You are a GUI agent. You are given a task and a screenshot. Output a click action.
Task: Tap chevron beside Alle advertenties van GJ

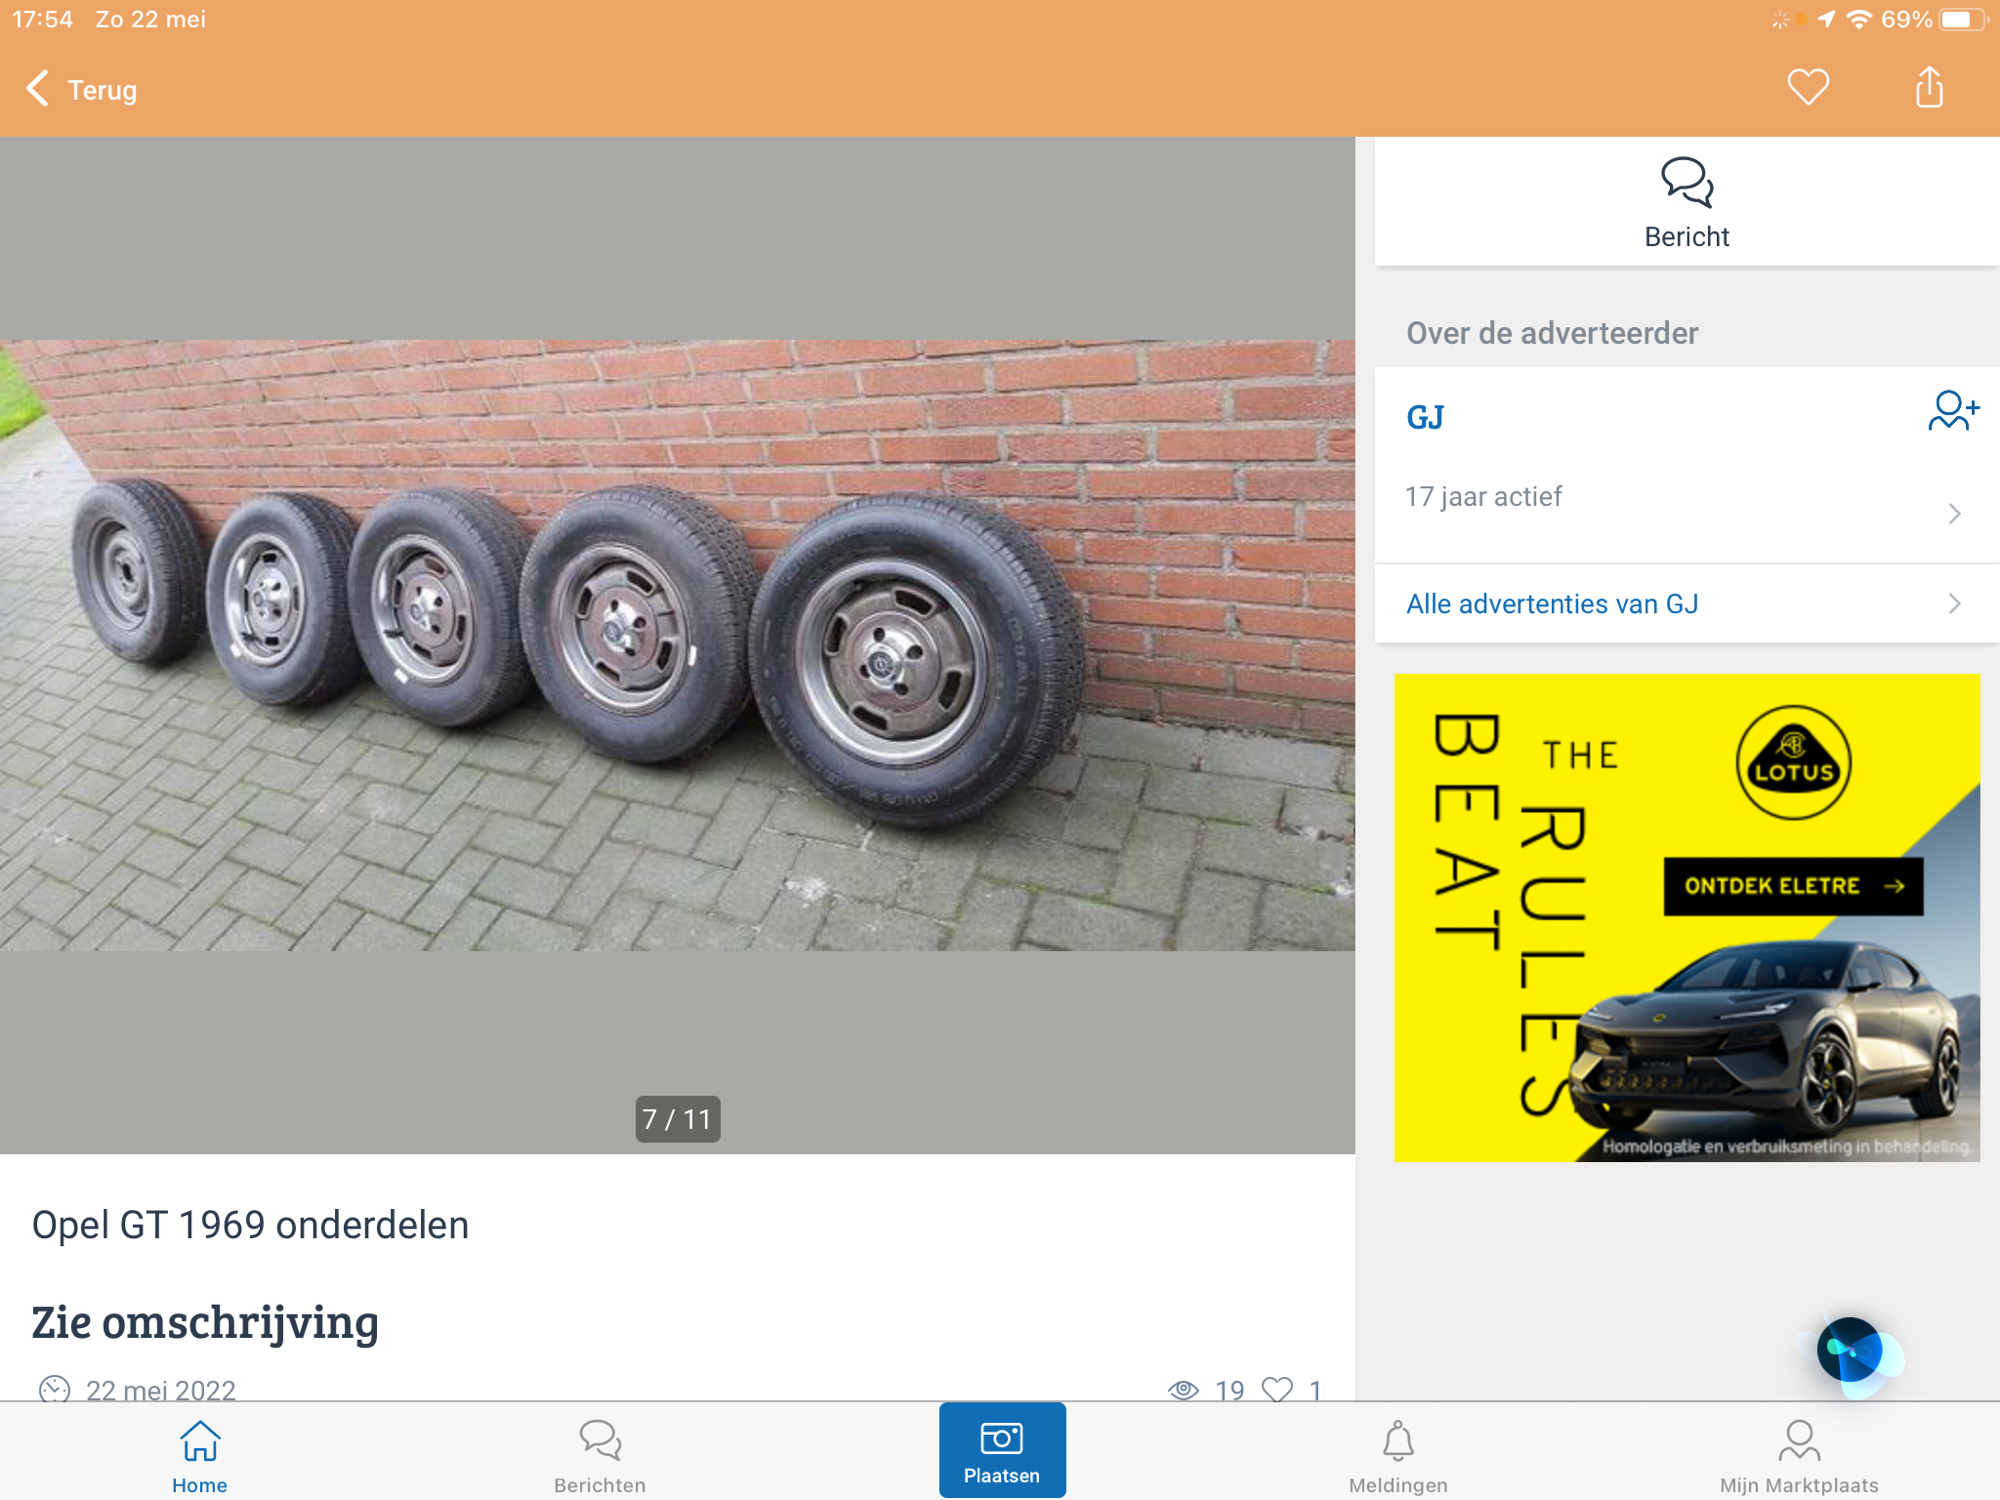click(x=1953, y=604)
